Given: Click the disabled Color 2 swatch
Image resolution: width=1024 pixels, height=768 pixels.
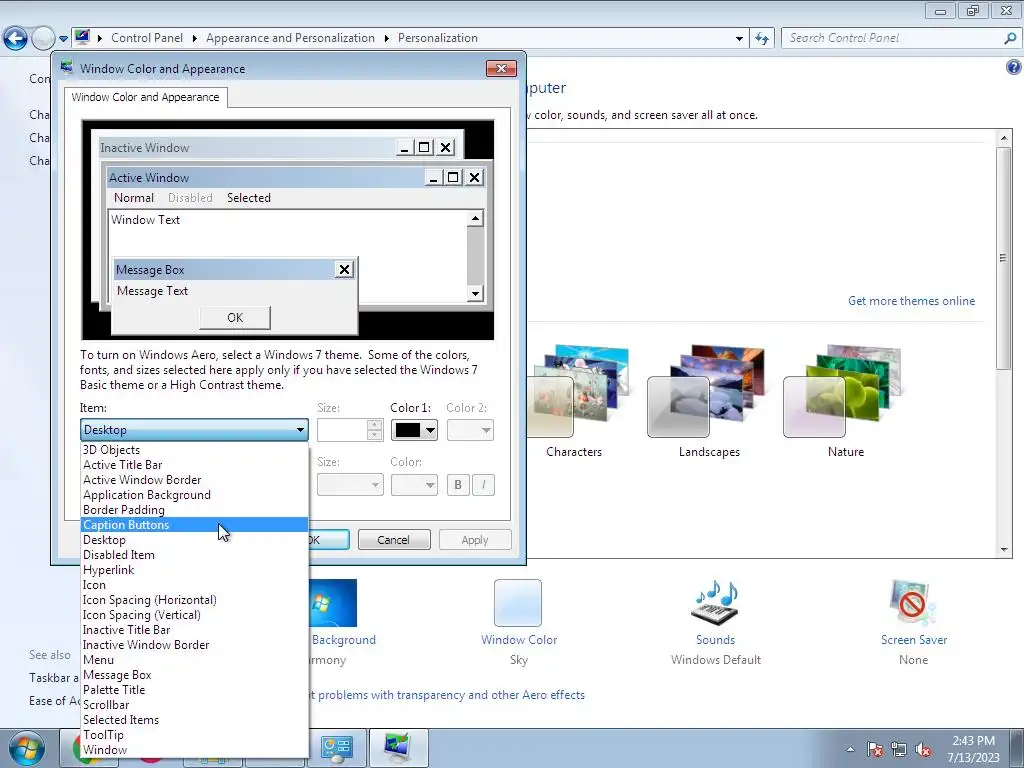Looking at the screenshot, I should tap(470, 430).
